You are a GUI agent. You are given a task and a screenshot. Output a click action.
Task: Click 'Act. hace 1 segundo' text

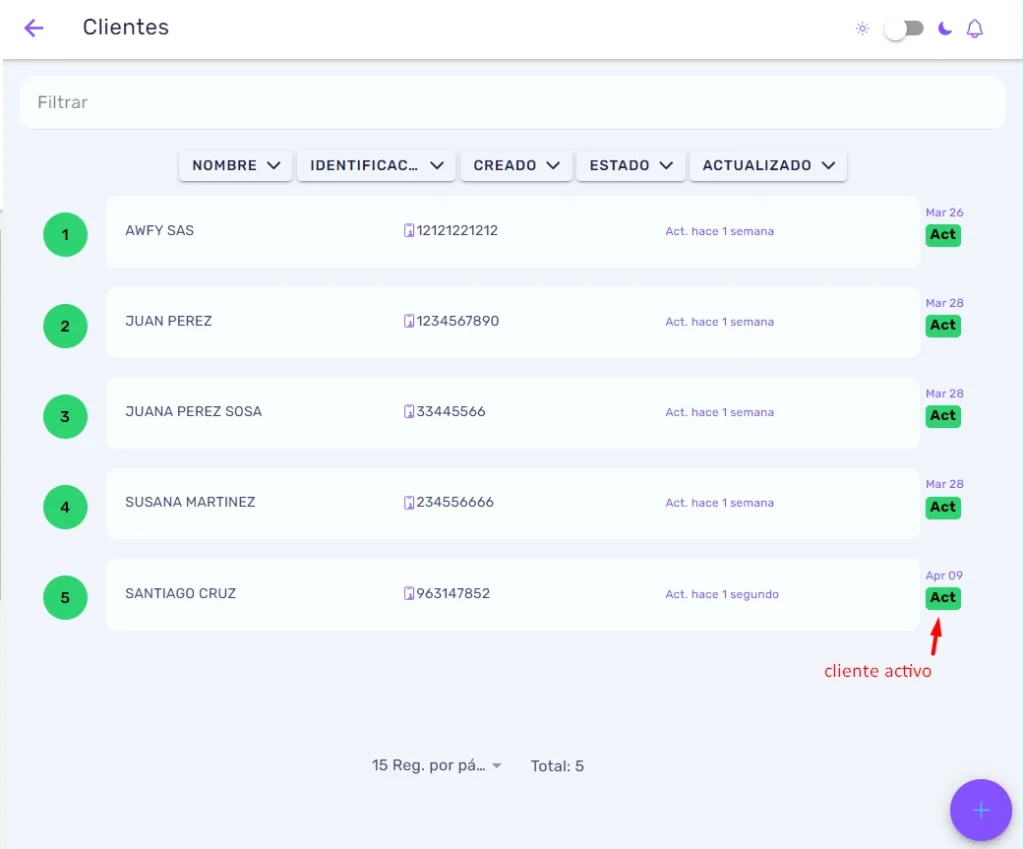tap(722, 594)
